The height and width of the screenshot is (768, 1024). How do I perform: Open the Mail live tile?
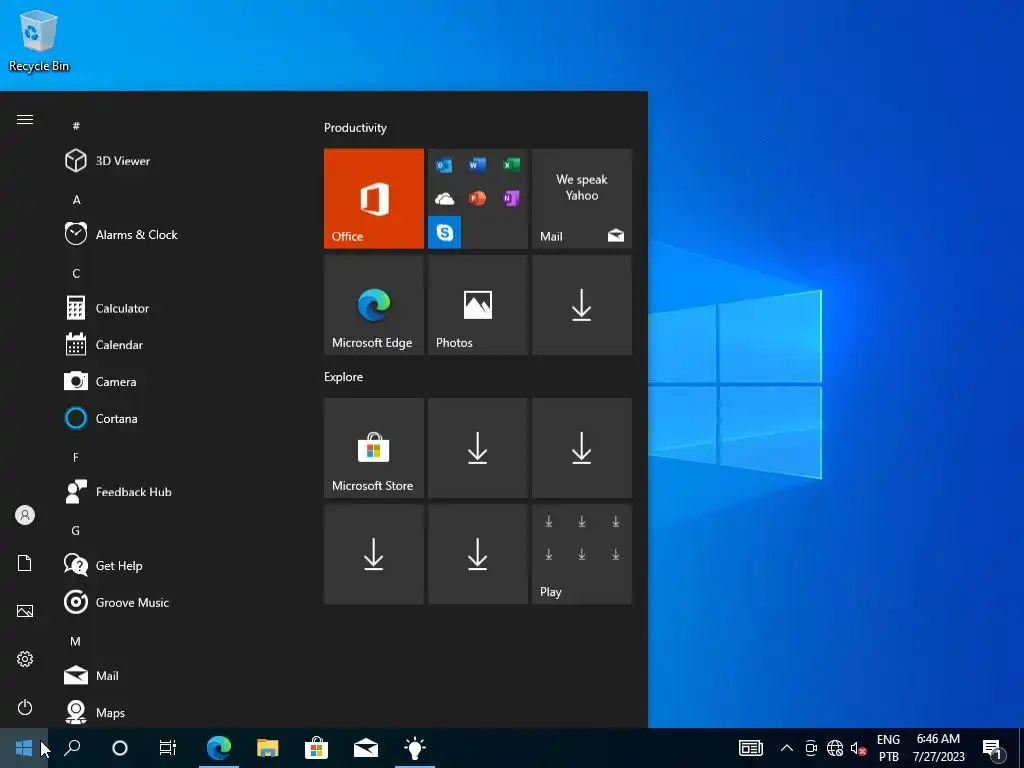pos(582,199)
